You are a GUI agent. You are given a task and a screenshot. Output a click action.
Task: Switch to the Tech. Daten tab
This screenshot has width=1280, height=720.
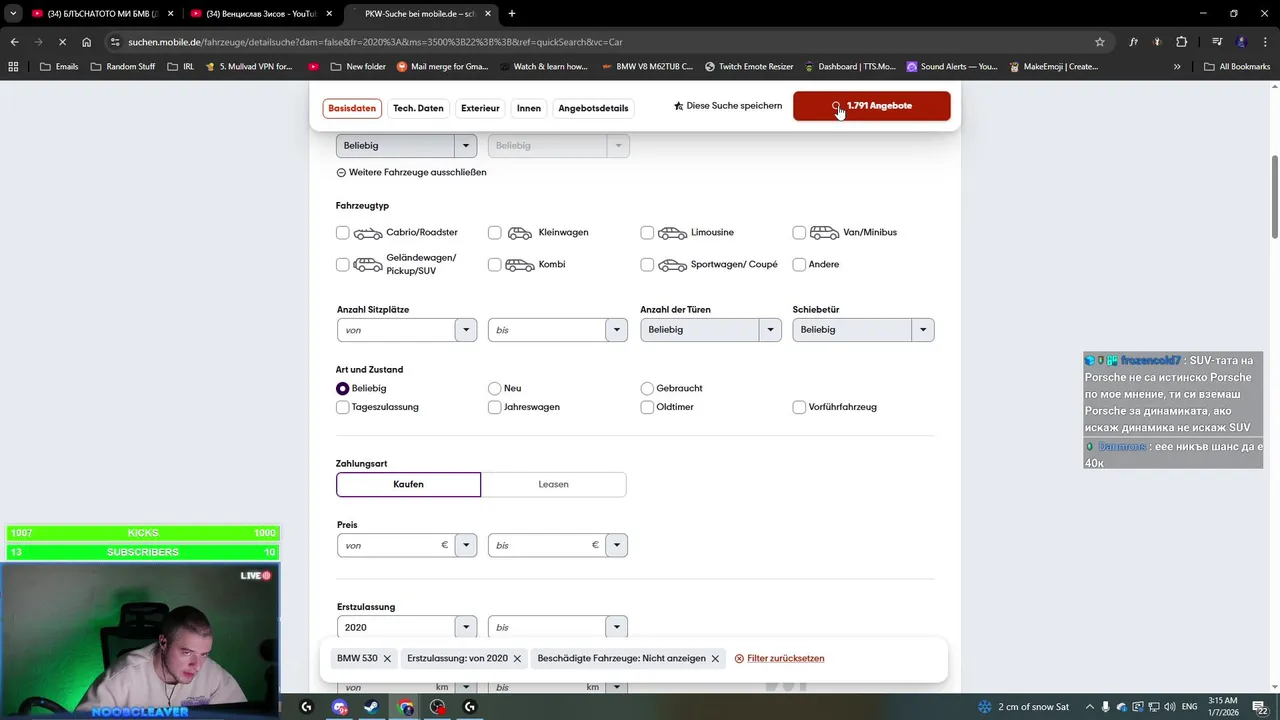(418, 108)
